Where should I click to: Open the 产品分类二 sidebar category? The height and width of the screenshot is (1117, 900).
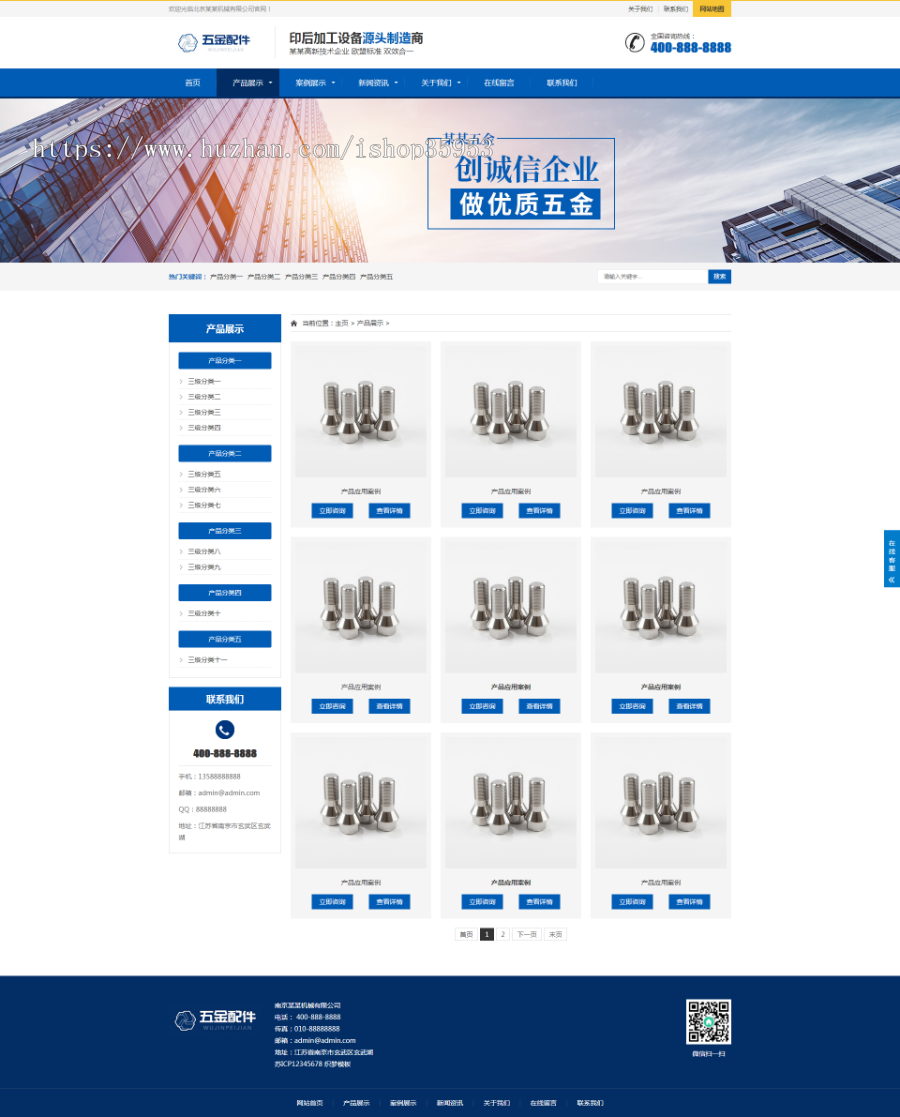click(x=225, y=453)
